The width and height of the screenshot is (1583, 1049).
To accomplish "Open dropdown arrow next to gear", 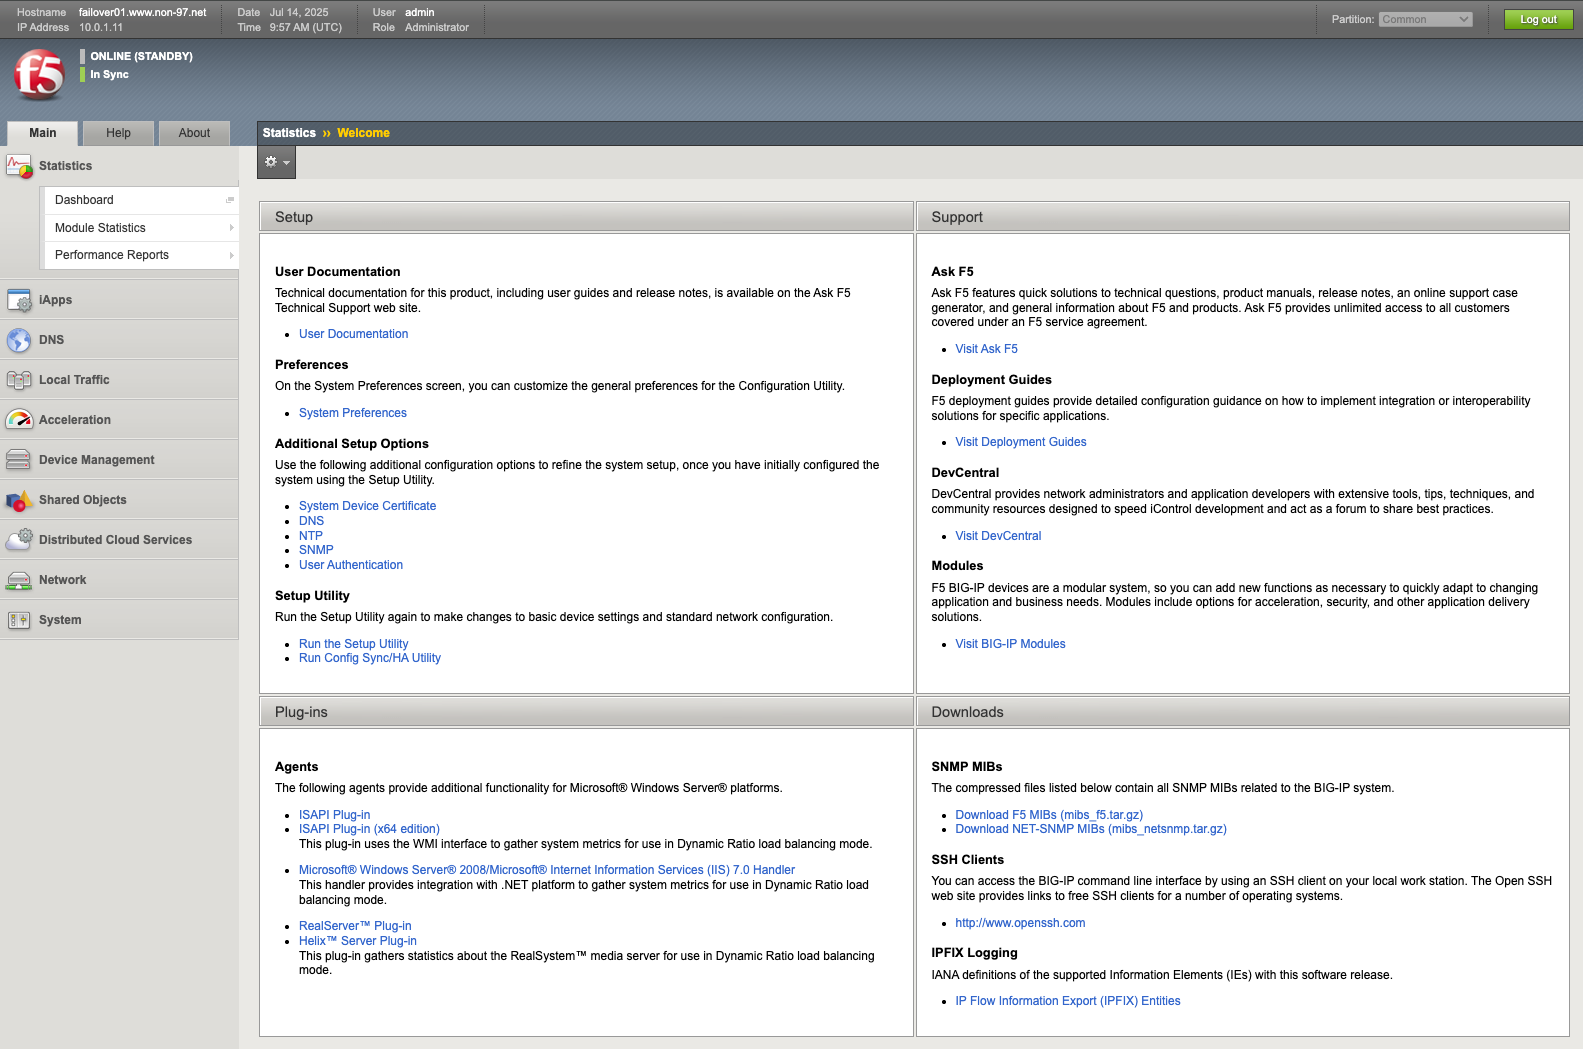I will pos(287,163).
